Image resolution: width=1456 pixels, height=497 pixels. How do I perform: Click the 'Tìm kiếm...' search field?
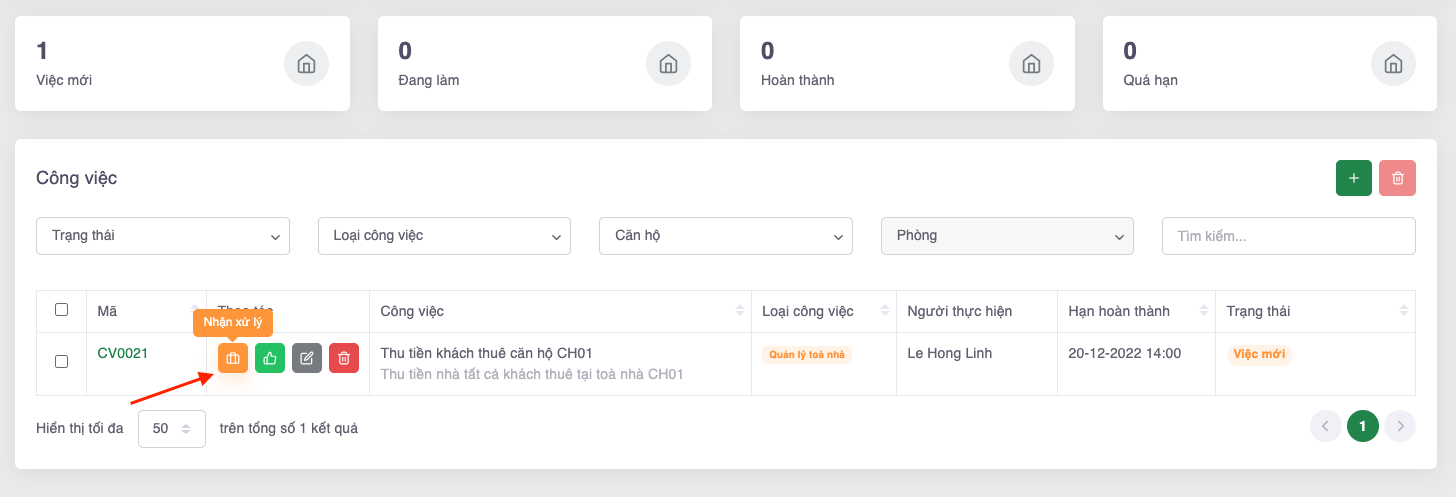point(1288,236)
